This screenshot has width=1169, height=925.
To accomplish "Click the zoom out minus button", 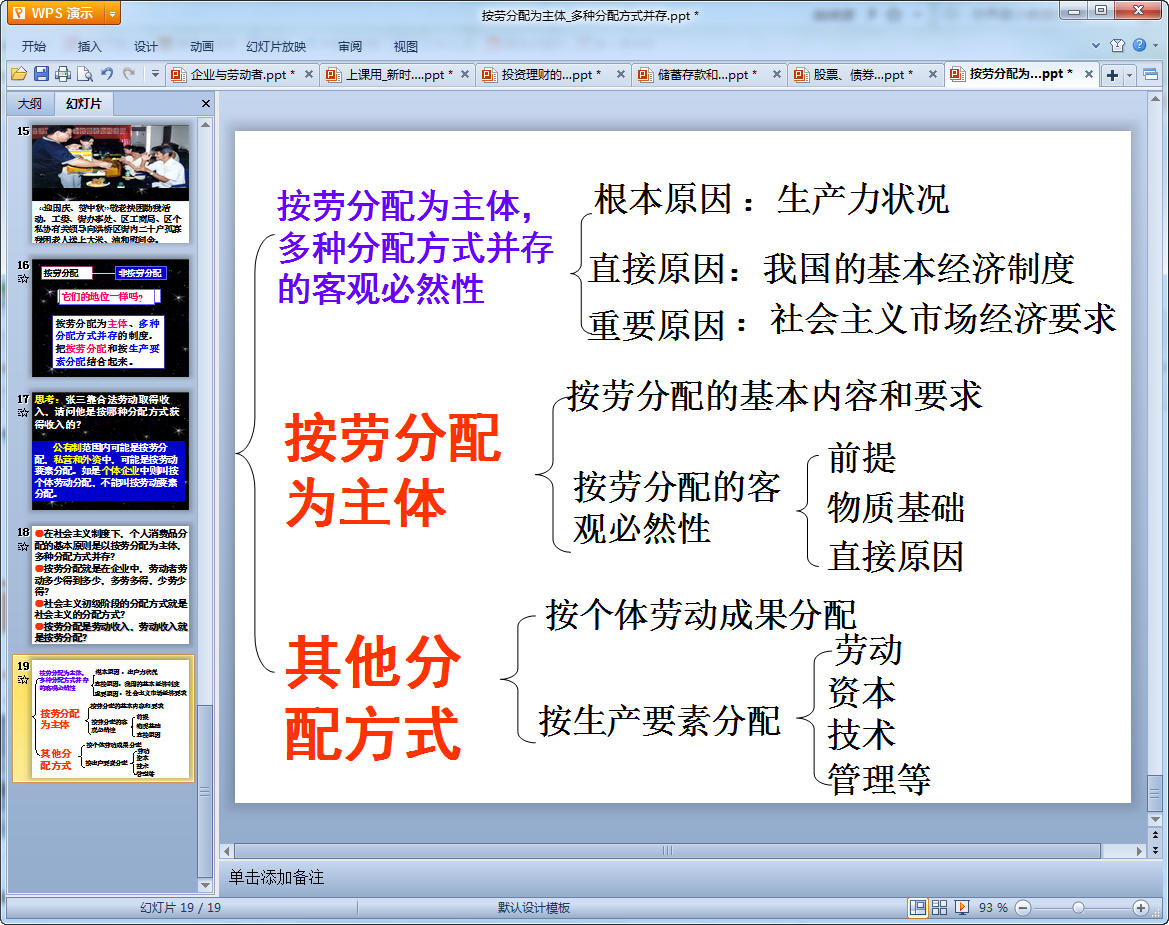I will pyautogui.click(x=1023, y=908).
